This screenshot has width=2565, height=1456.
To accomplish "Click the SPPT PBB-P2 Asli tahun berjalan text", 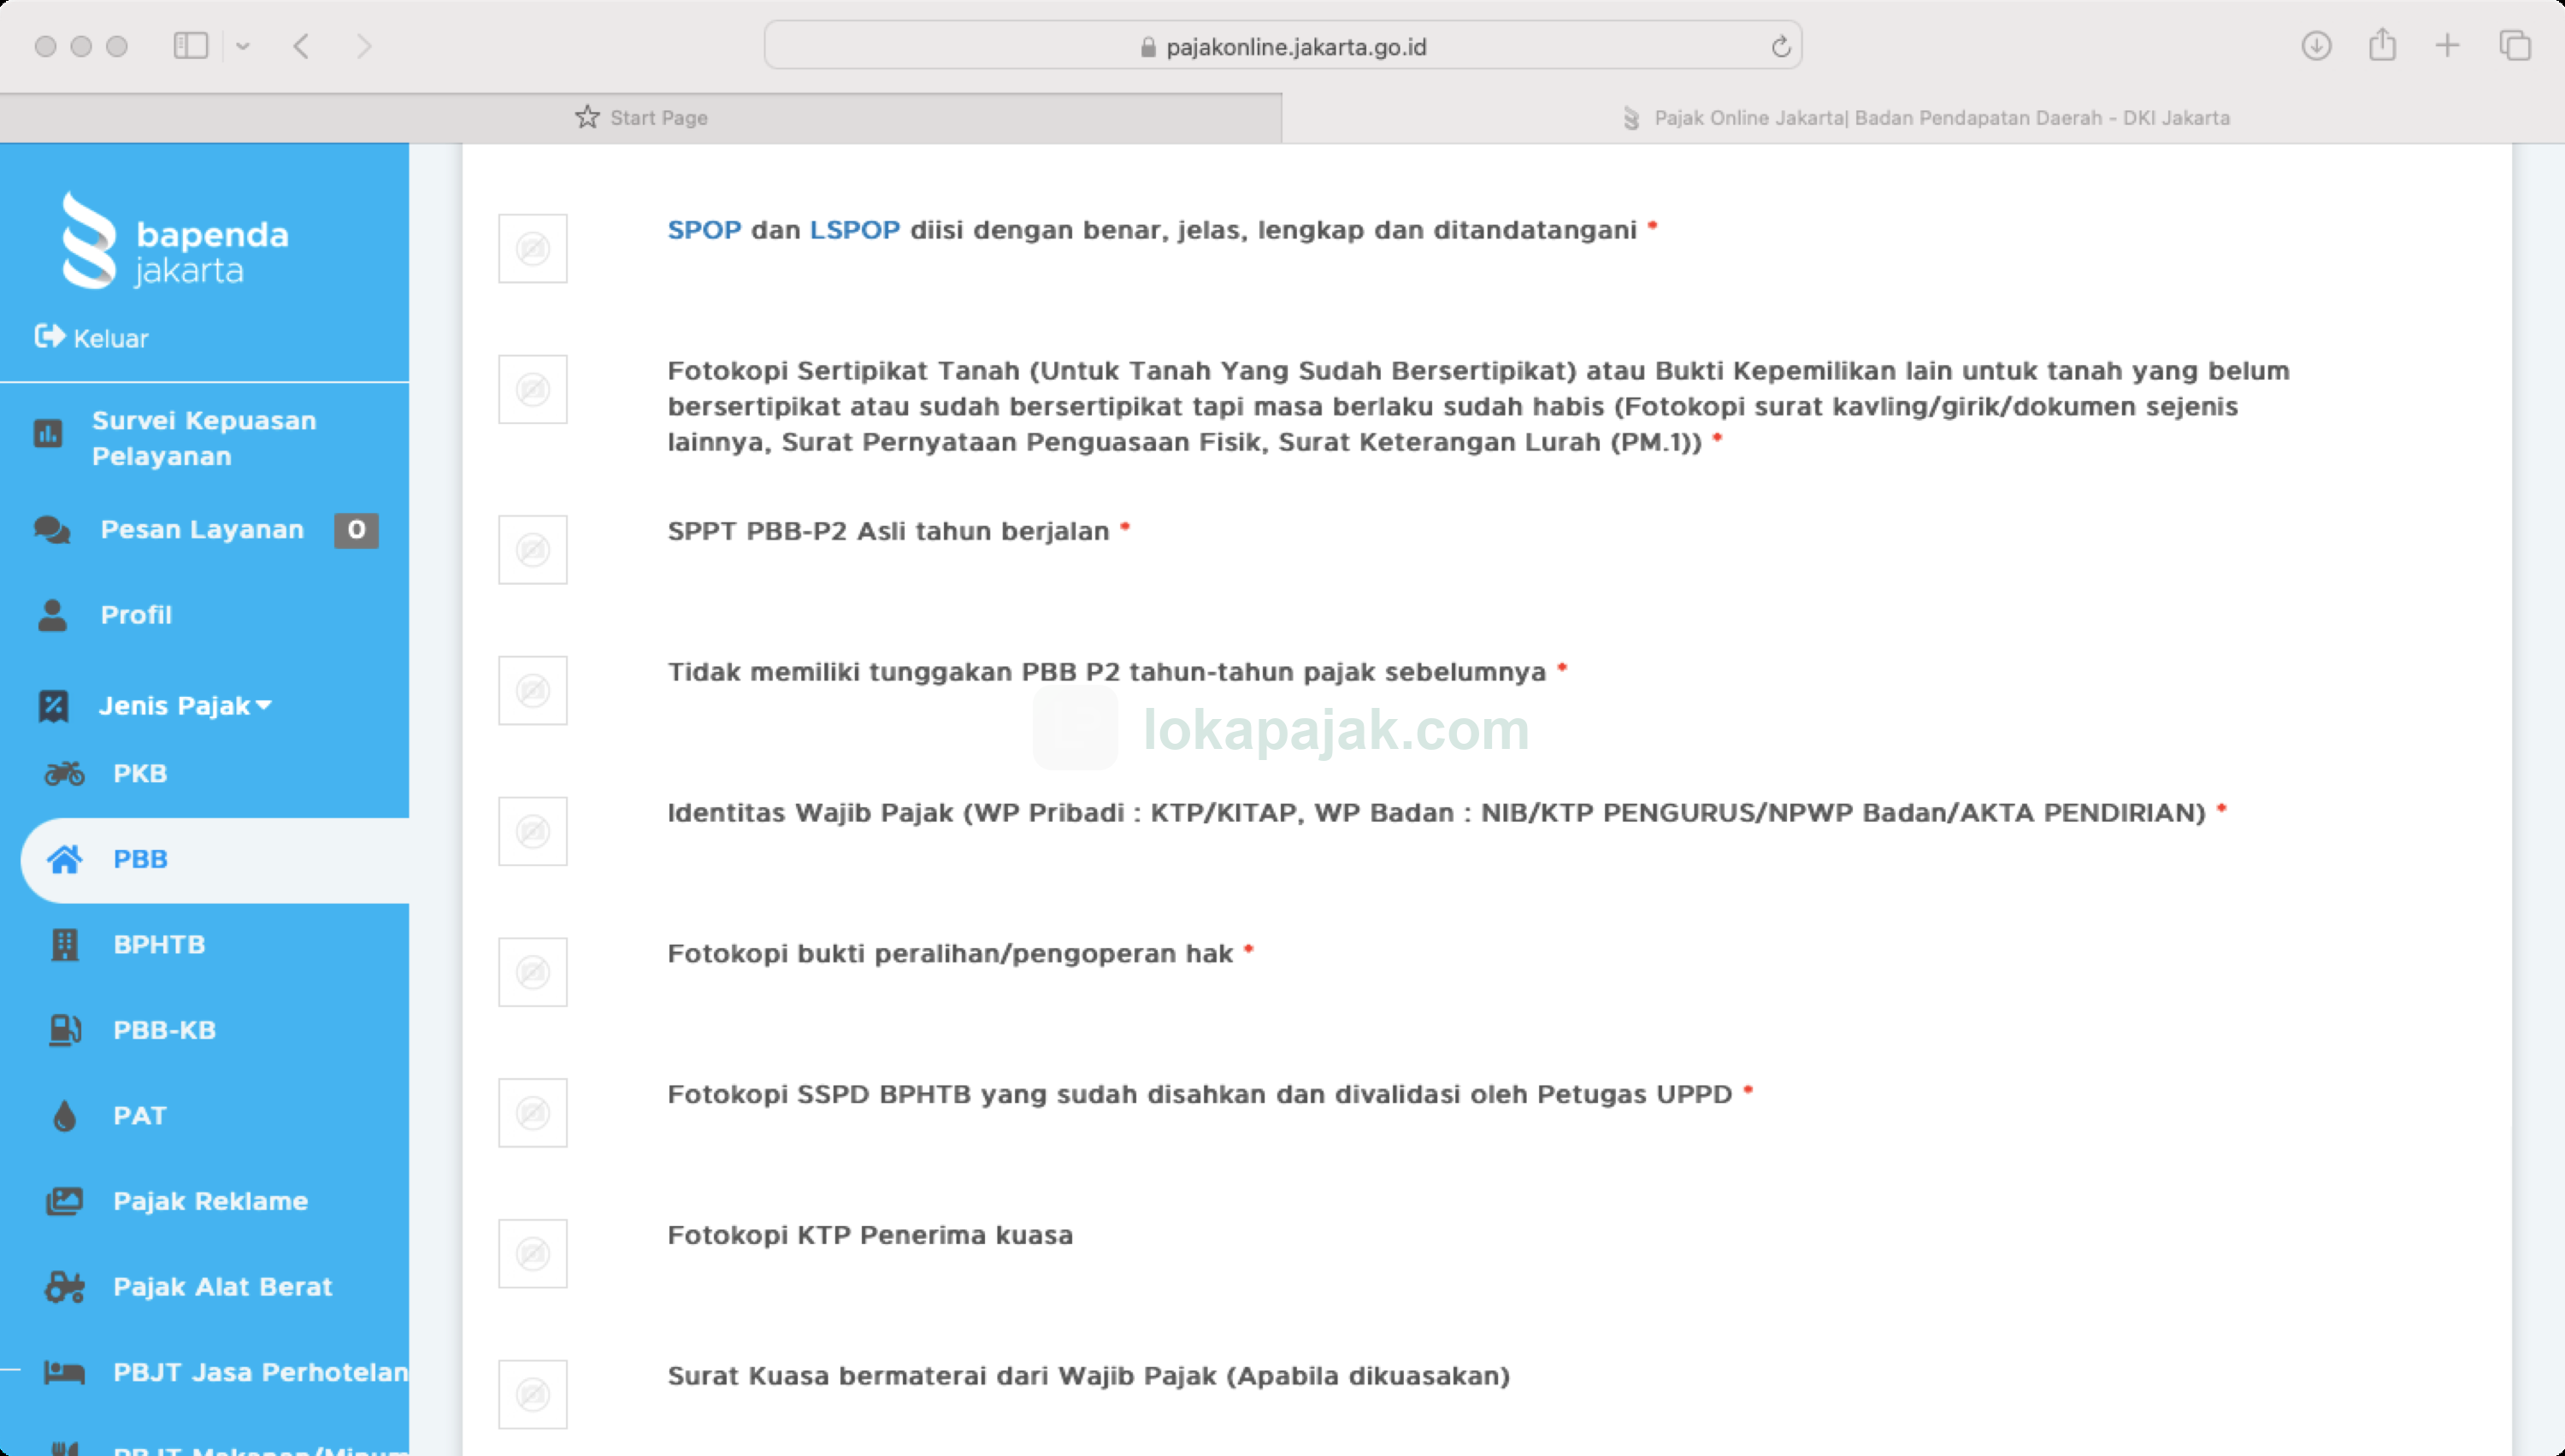I will pyautogui.click(x=888, y=531).
